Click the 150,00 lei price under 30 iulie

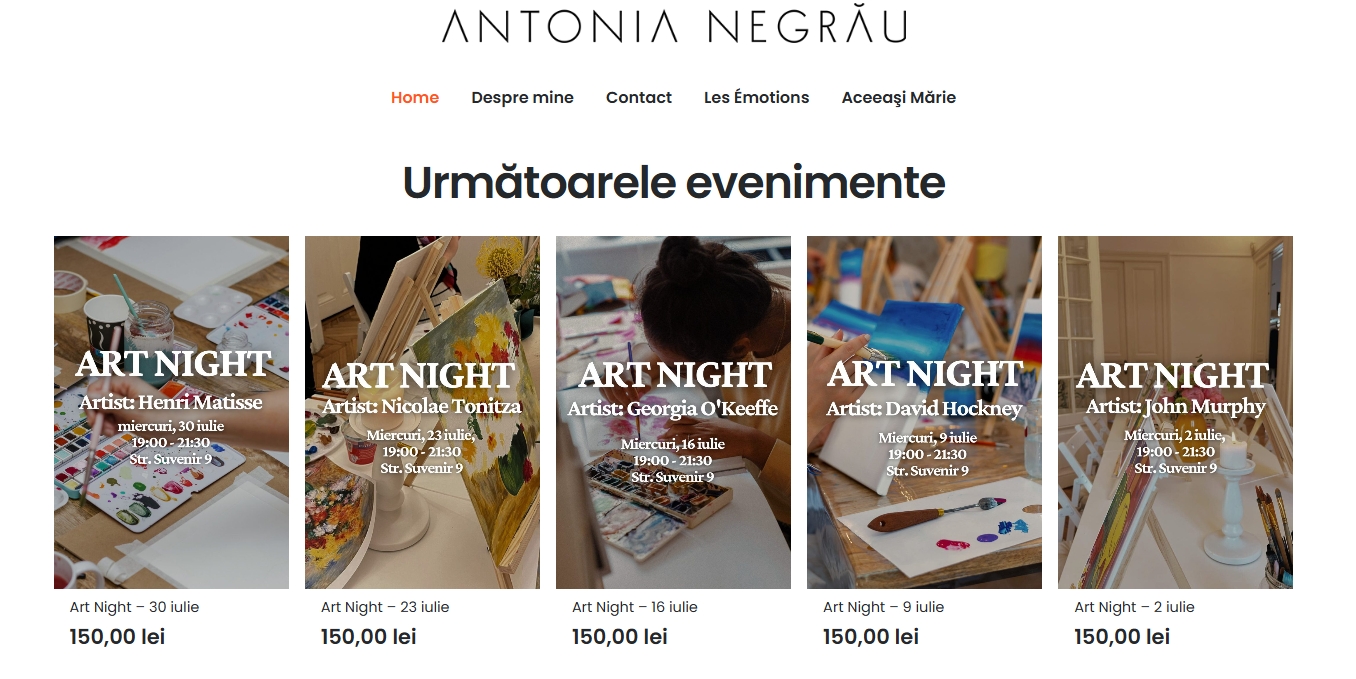pos(117,637)
